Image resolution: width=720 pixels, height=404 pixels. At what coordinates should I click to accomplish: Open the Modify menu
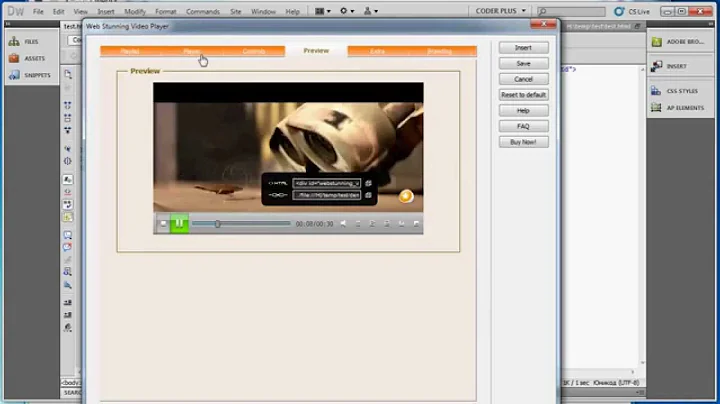[135, 11]
